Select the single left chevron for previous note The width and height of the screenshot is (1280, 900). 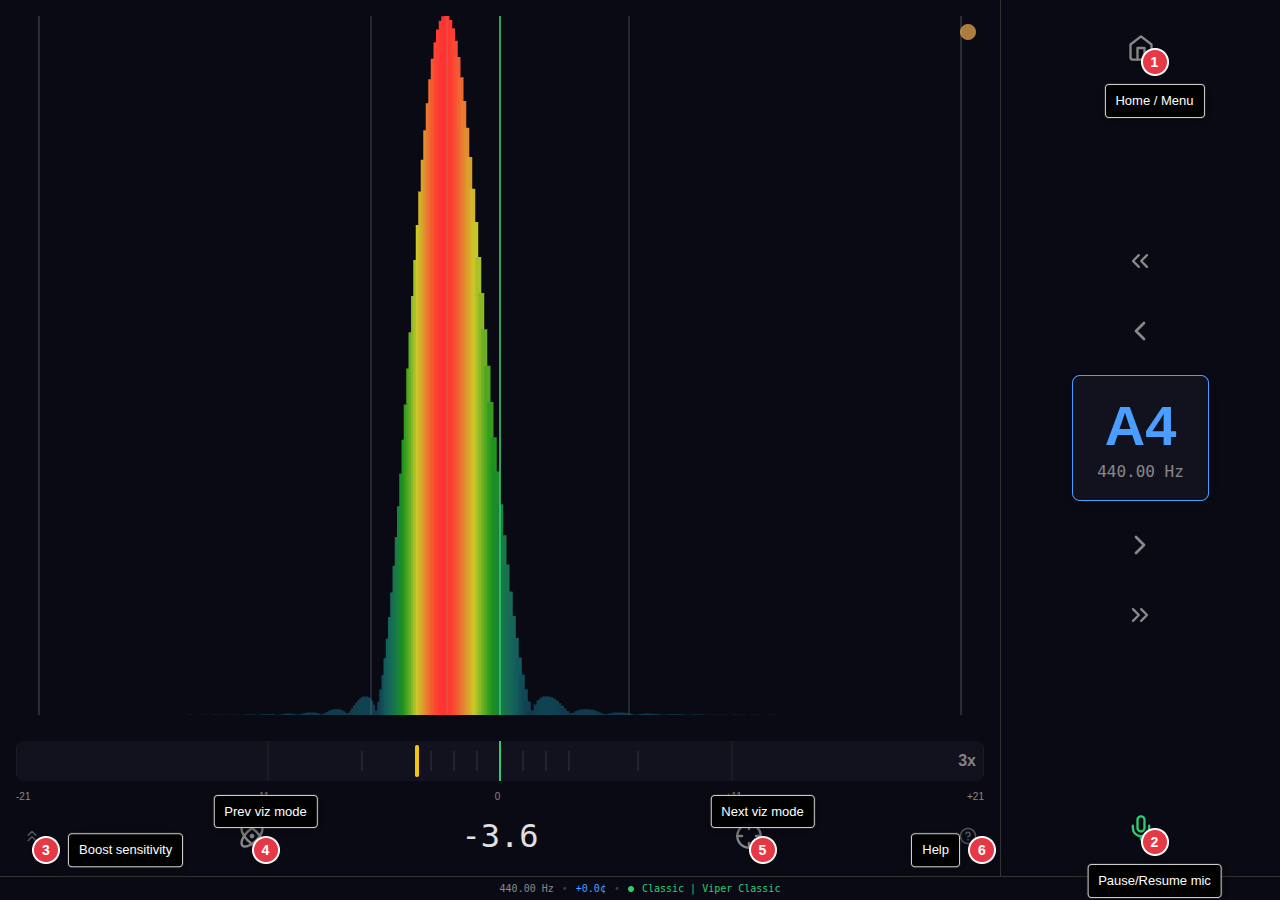[1140, 330]
